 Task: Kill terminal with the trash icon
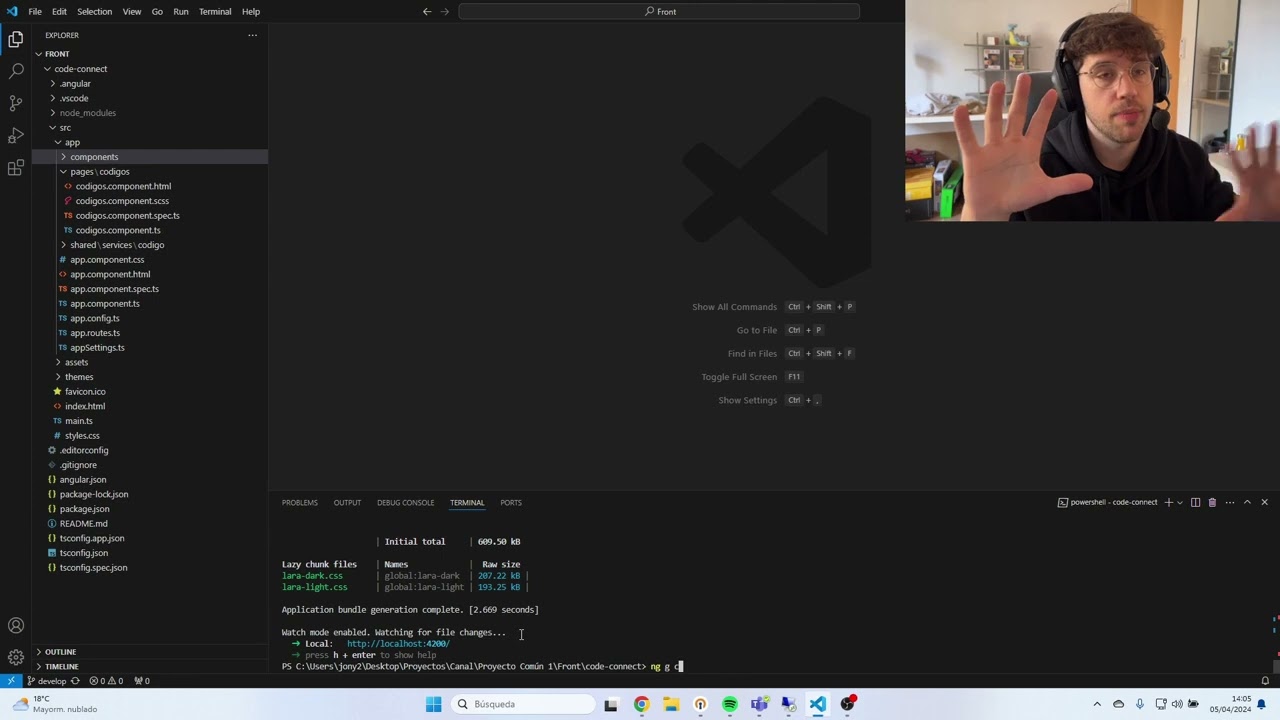click(1212, 502)
